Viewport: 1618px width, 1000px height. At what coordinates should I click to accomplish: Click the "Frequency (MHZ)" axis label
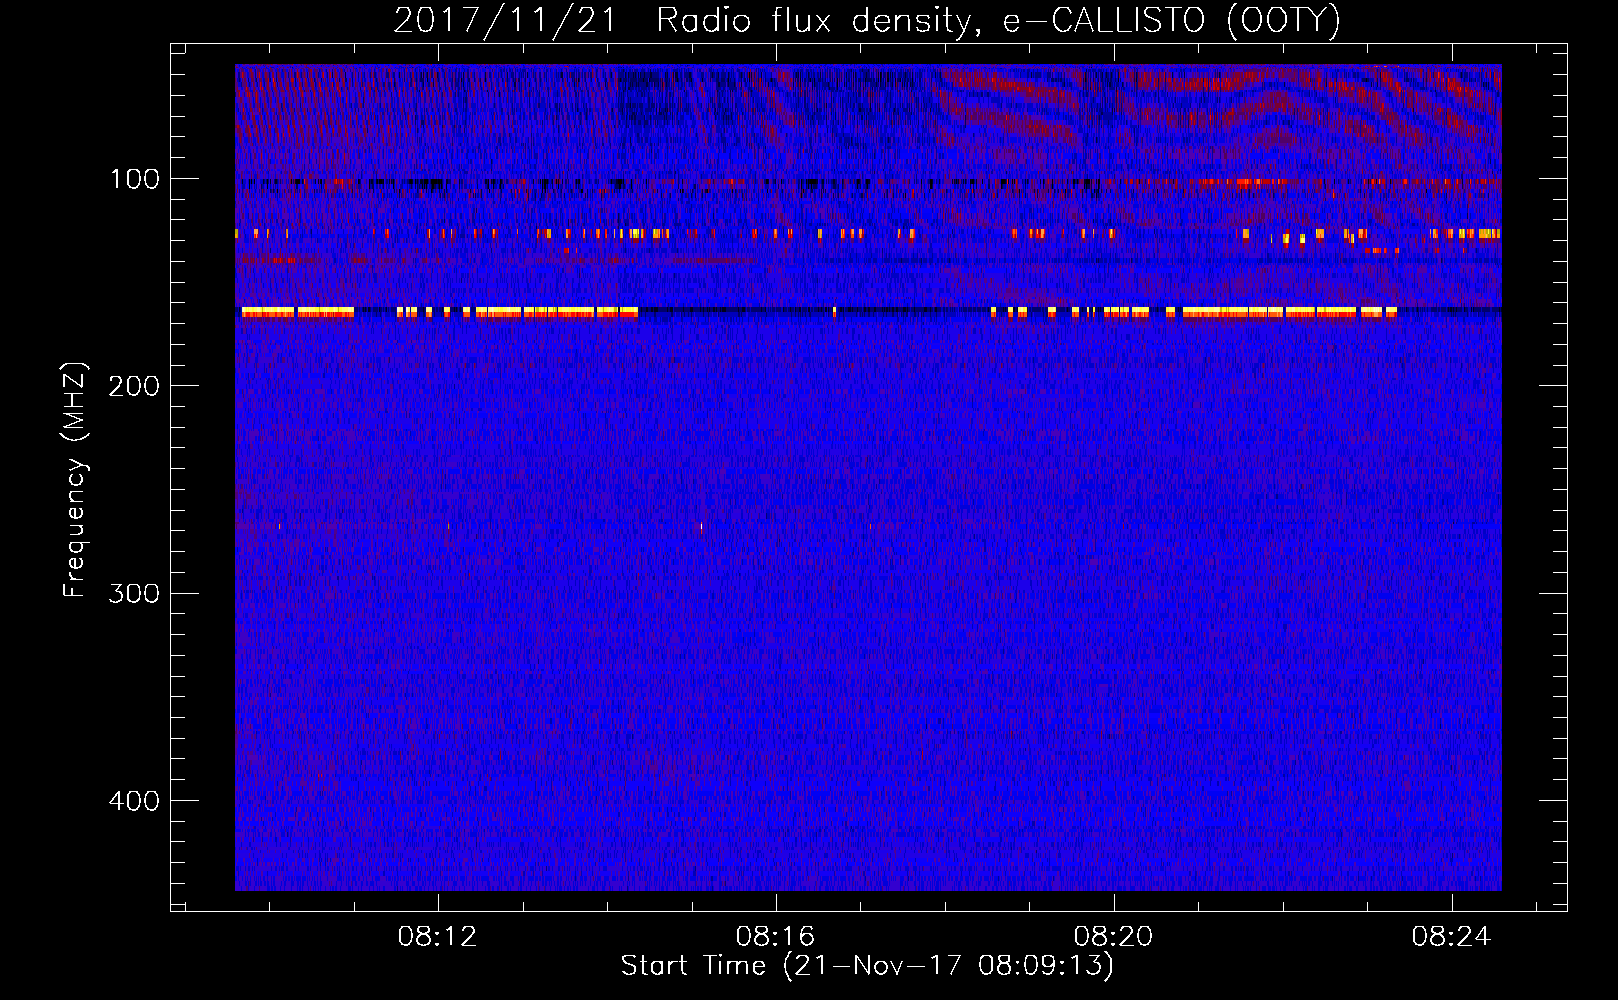tap(75, 480)
